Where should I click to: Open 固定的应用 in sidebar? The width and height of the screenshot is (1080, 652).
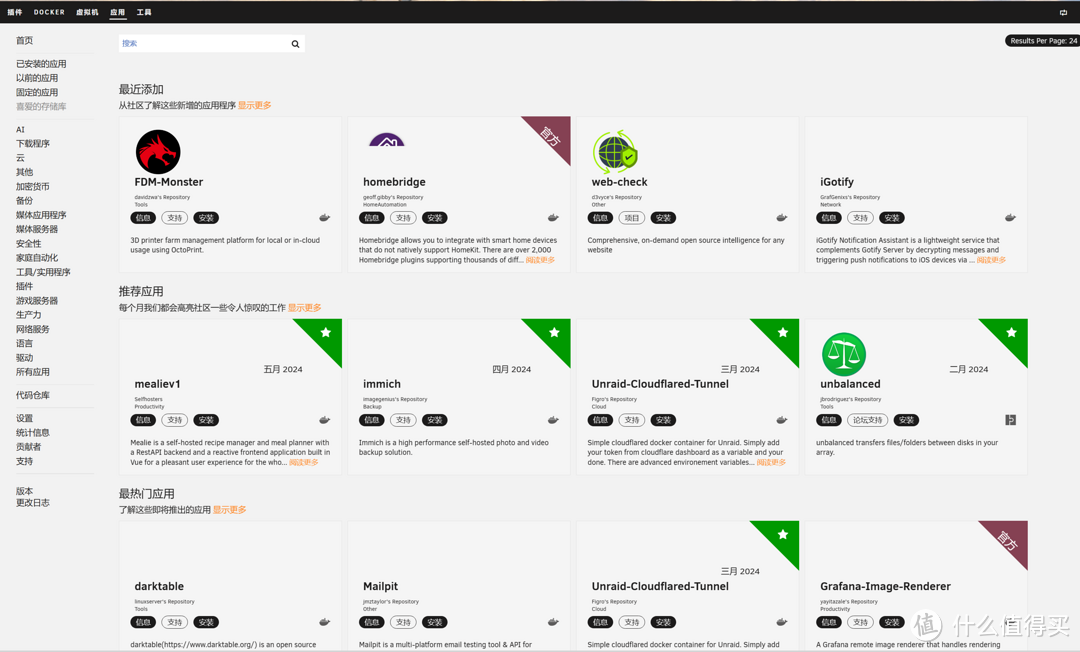(x=37, y=92)
